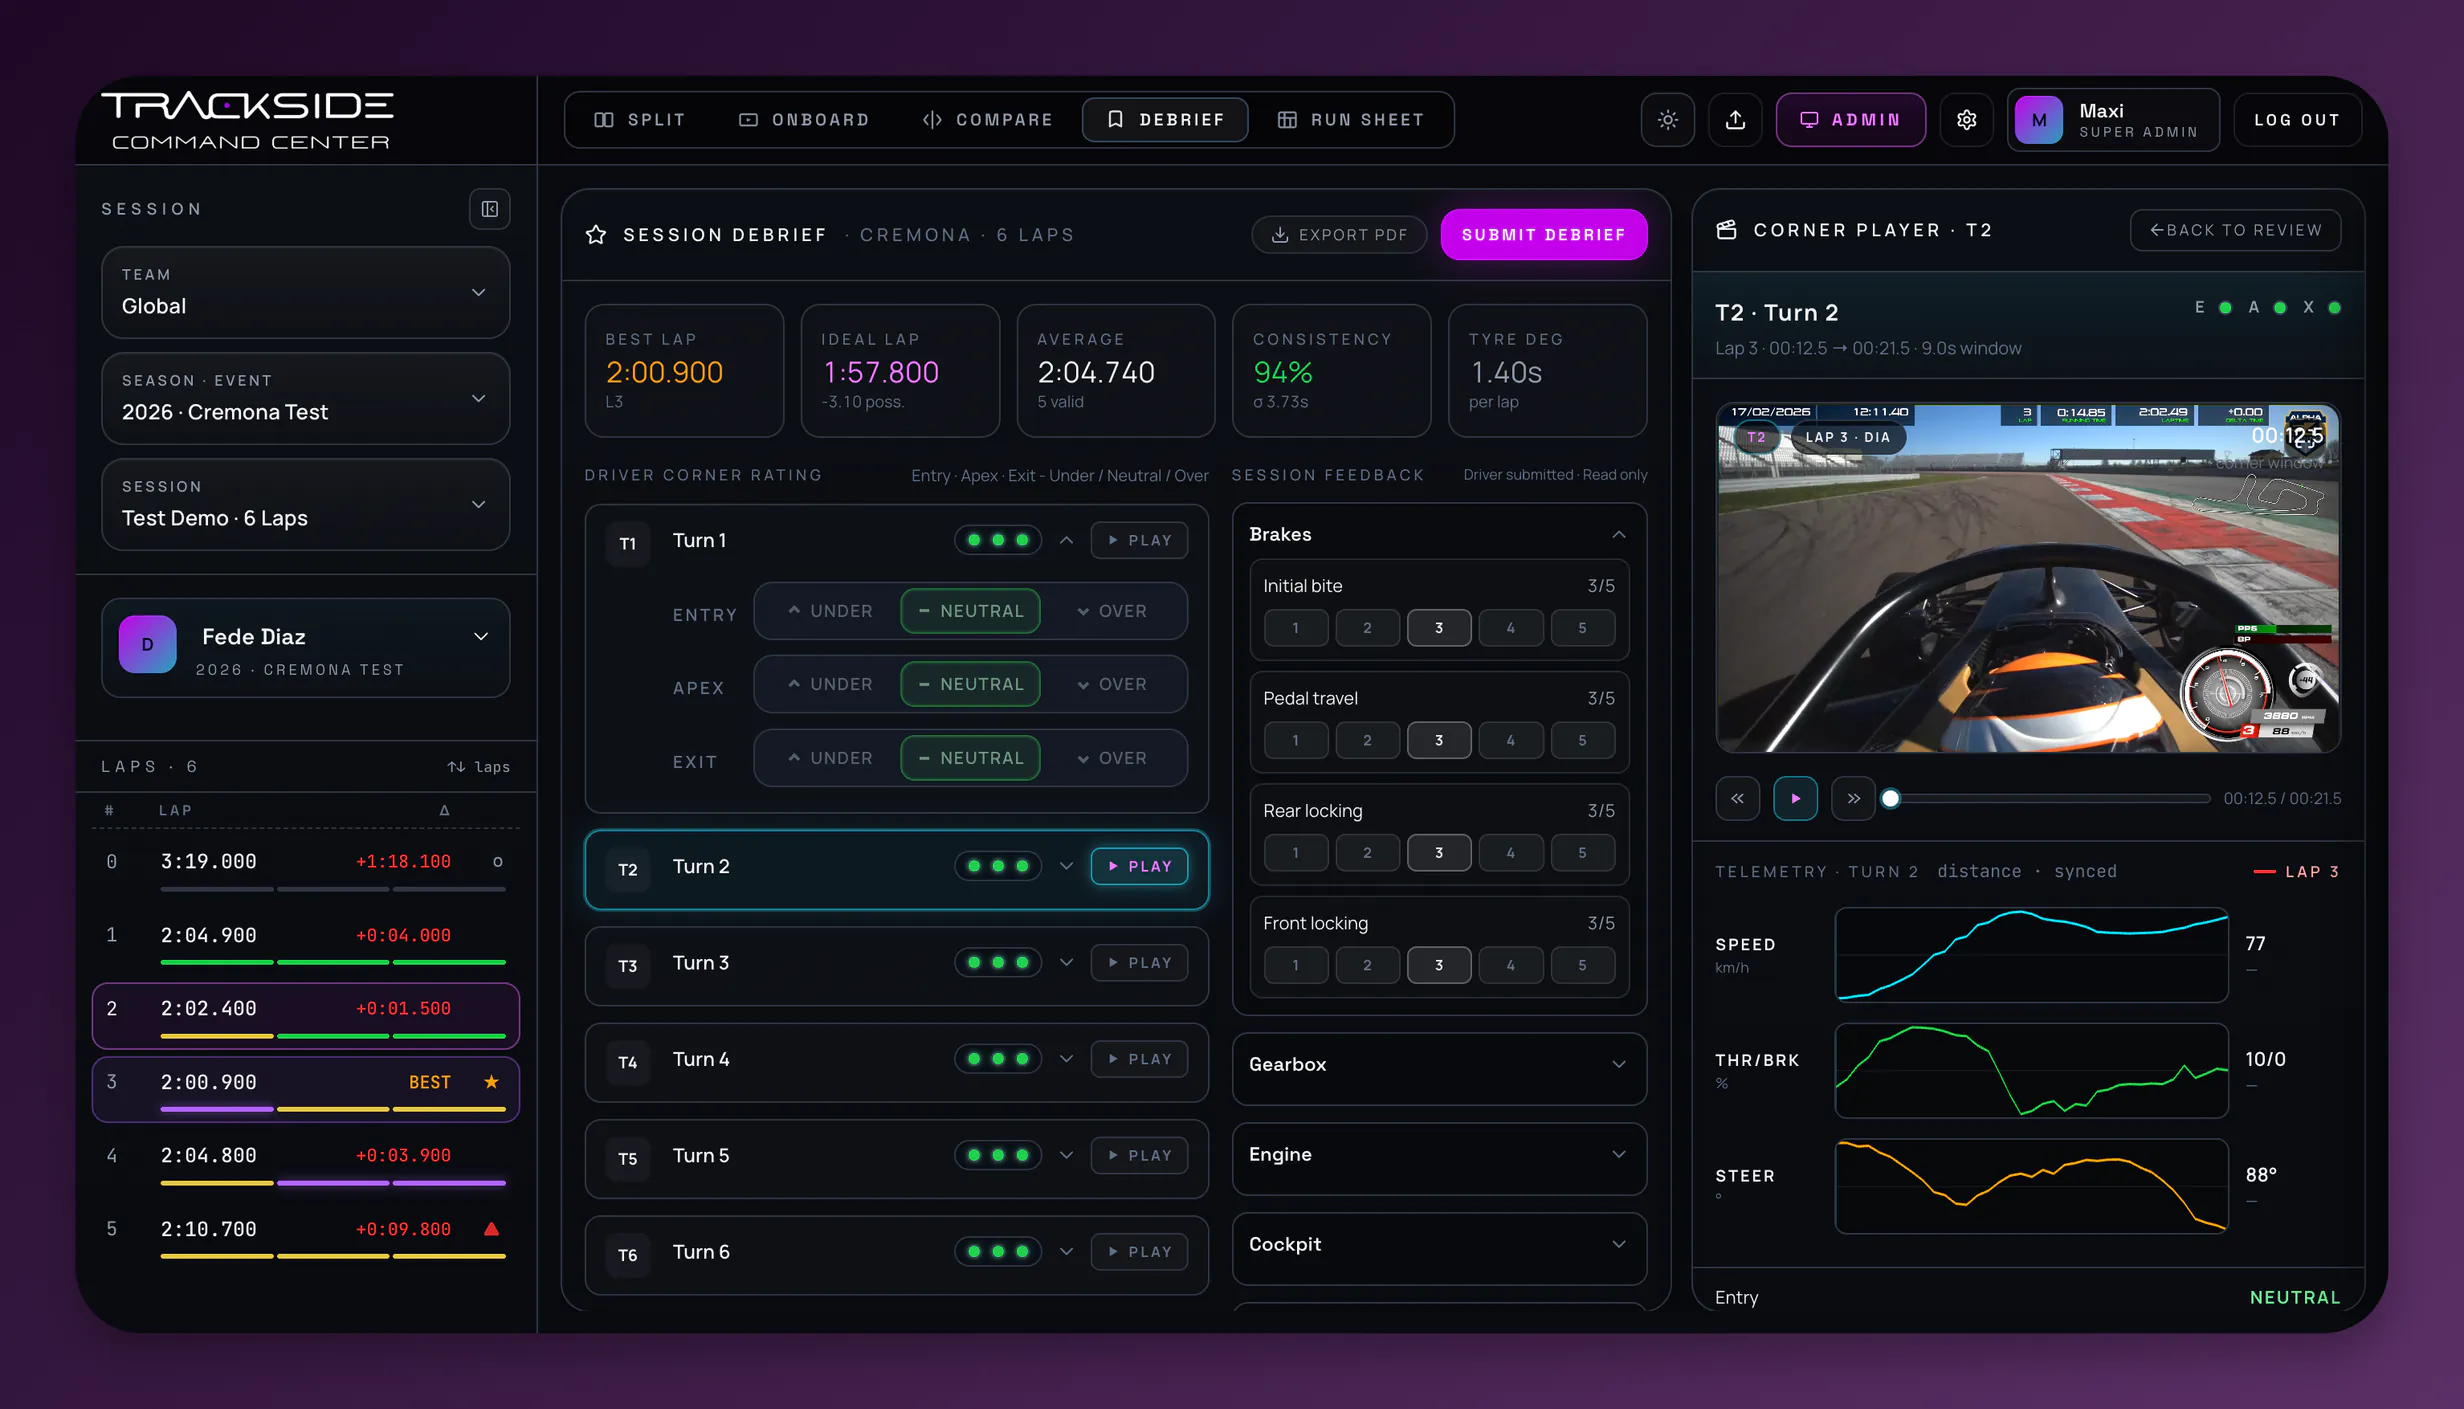
Task: Collapse the Brakes feedback section
Action: point(1619,535)
